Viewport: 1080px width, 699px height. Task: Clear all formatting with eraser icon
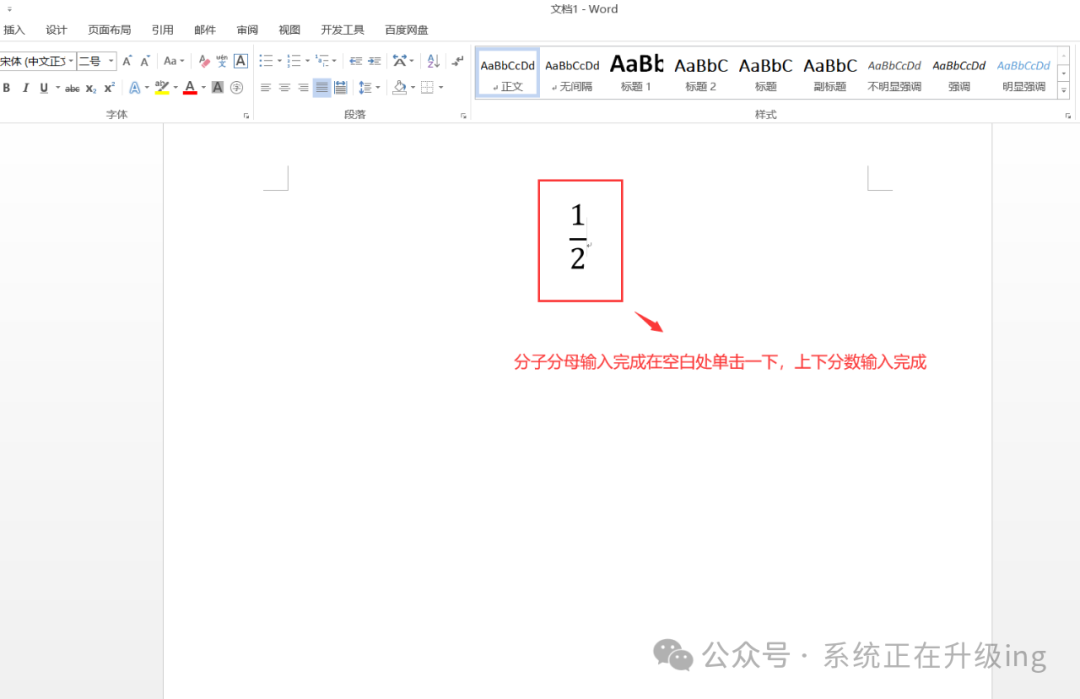[x=204, y=61]
